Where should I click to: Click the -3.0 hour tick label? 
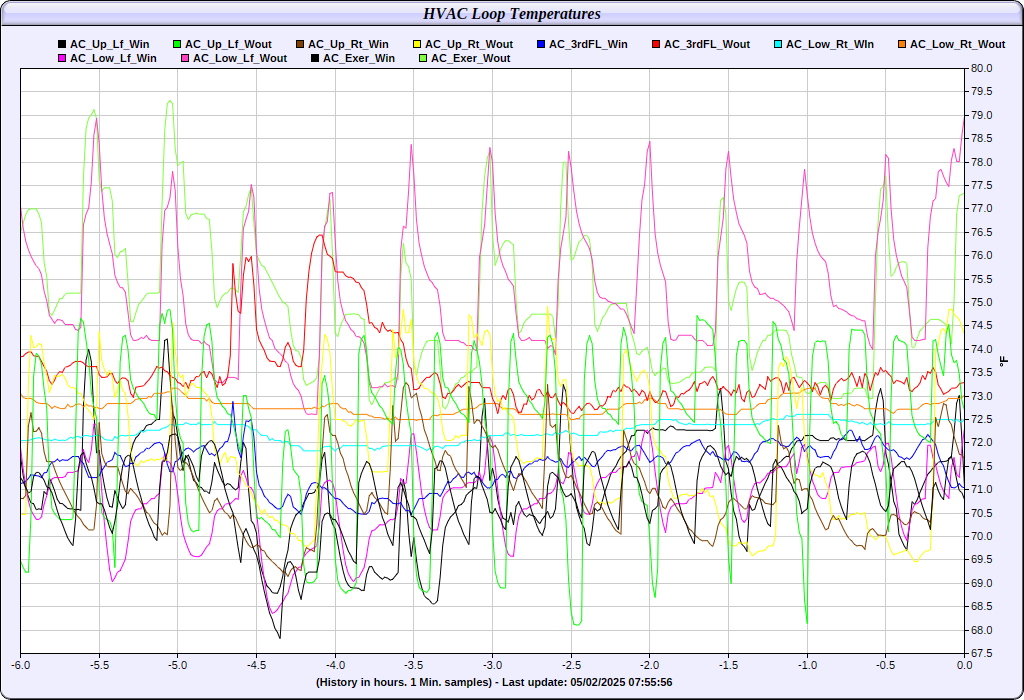point(492,665)
